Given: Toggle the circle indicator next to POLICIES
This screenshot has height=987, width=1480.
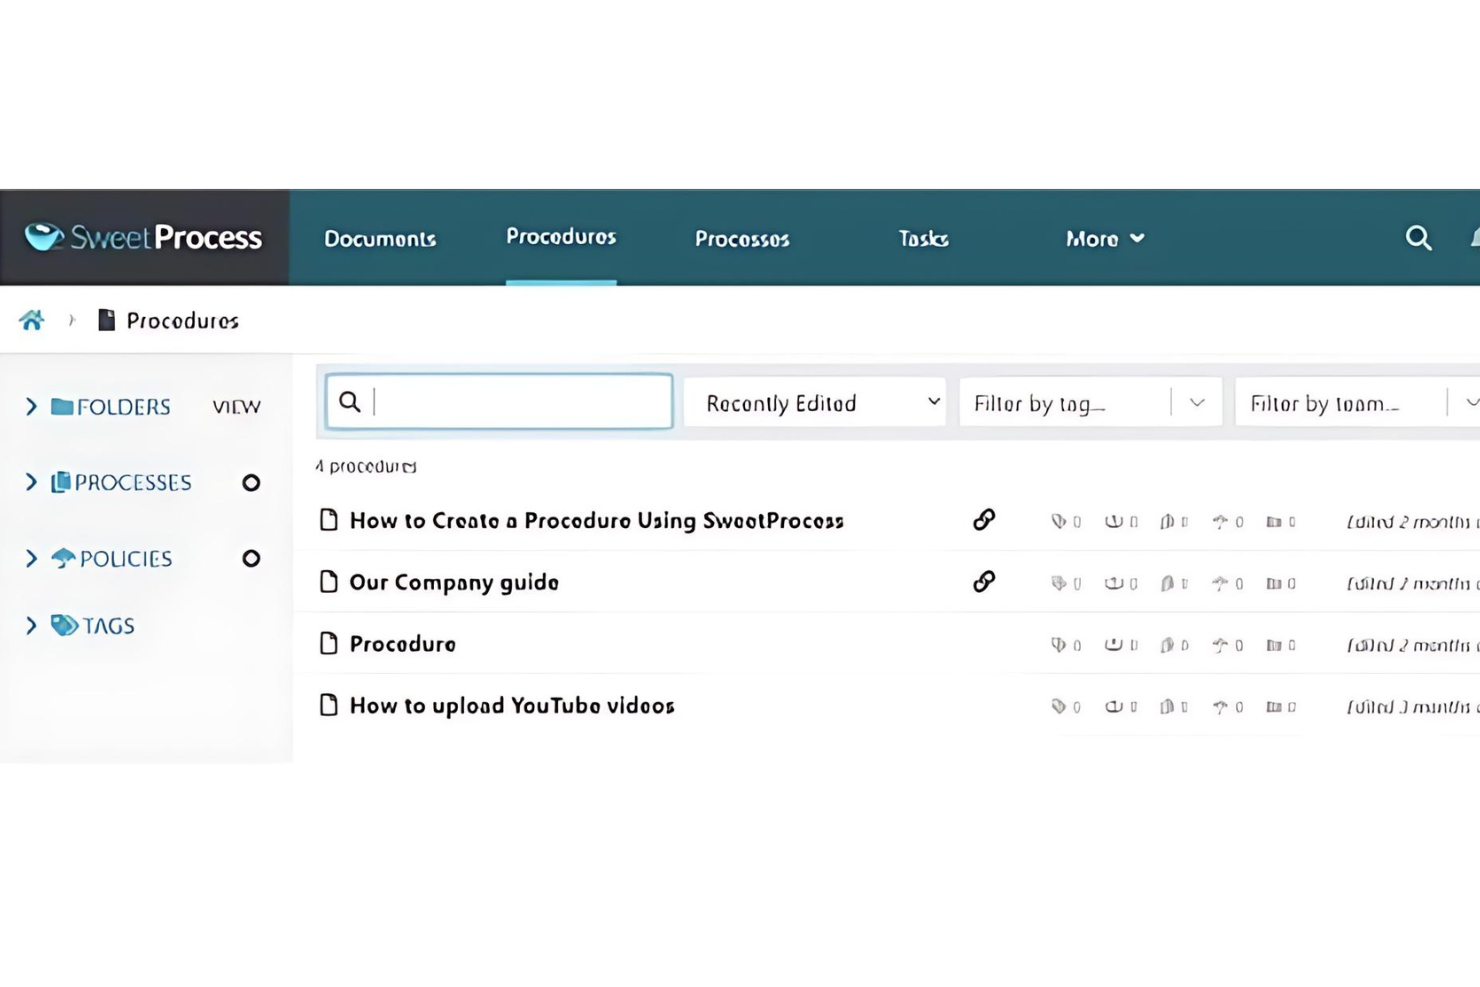Looking at the screenshot, I should pyautogui.click(x=251, y=558).
